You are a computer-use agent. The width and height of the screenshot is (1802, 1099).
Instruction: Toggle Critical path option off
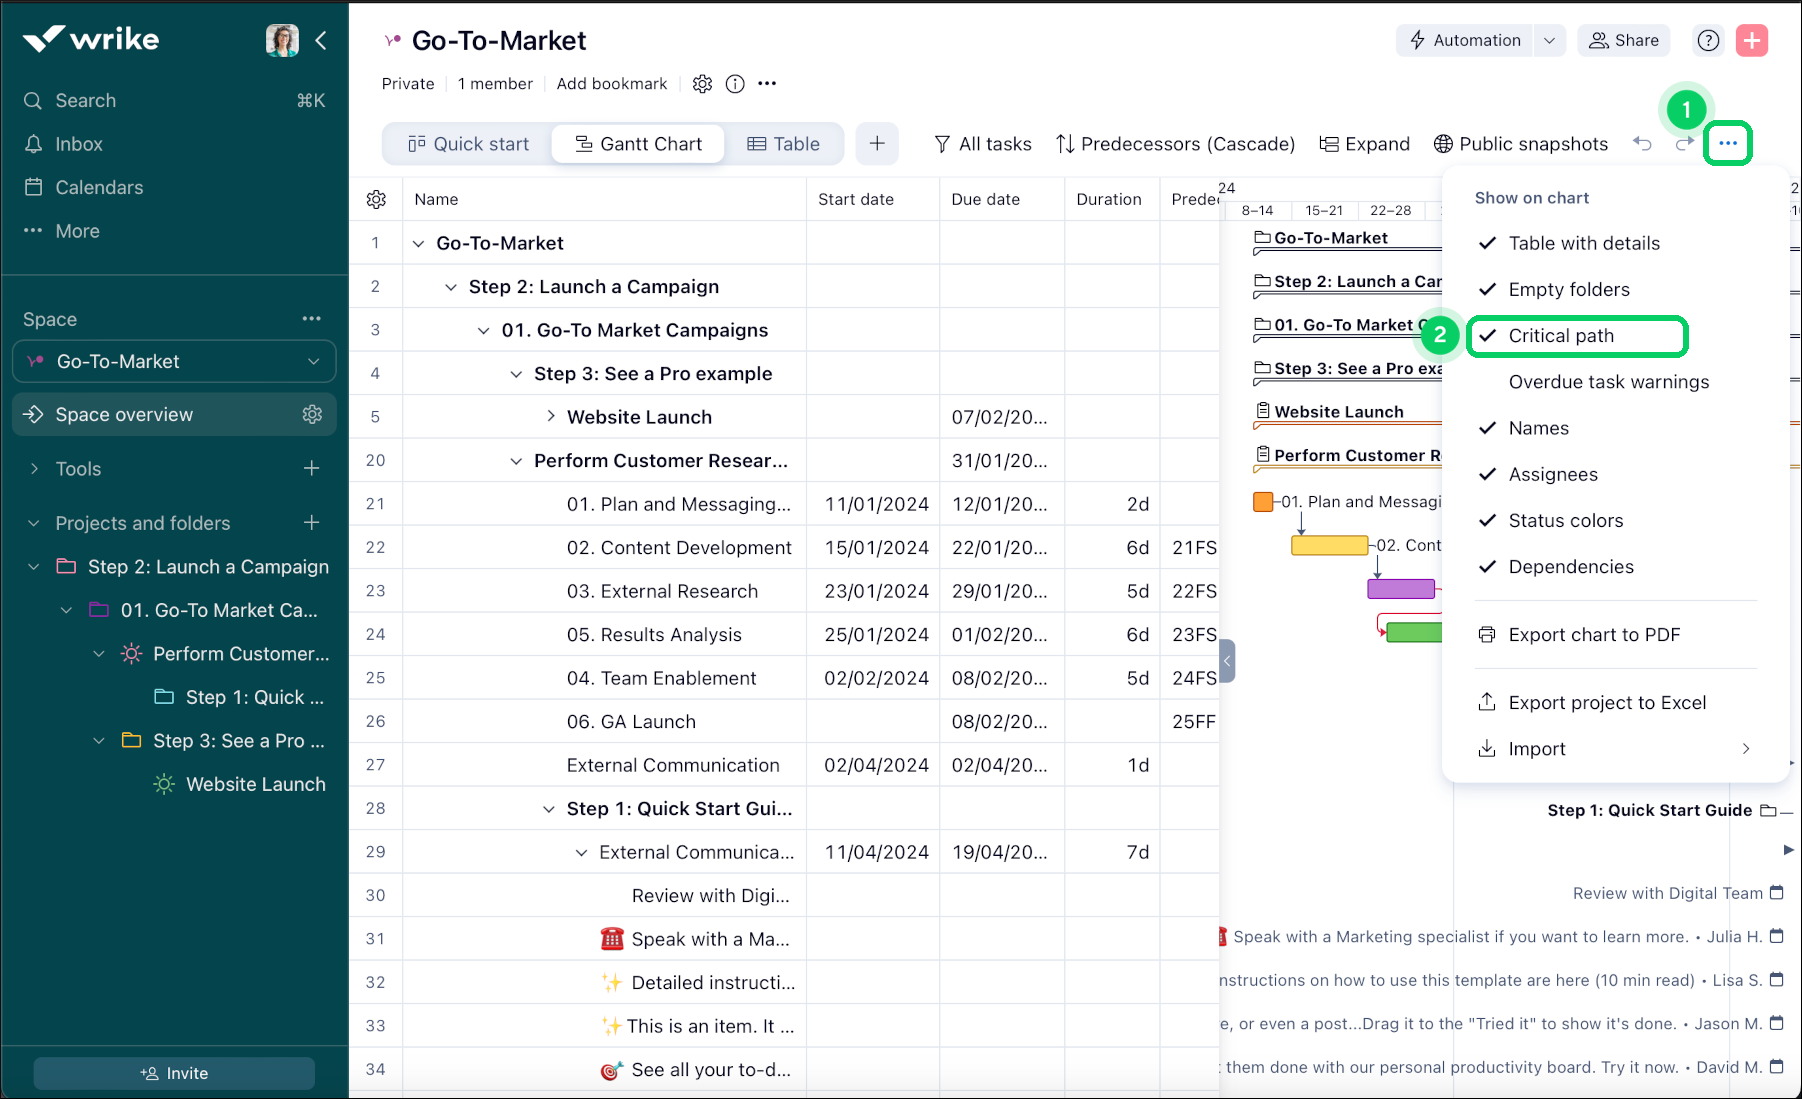pyautogui.click(x=1560, y=336)
